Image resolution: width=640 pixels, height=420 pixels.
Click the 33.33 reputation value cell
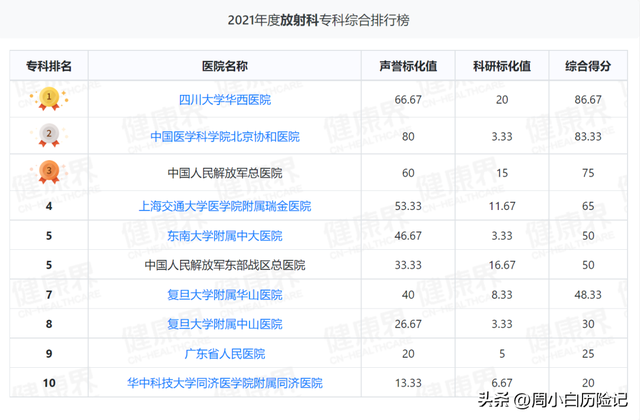408,265
